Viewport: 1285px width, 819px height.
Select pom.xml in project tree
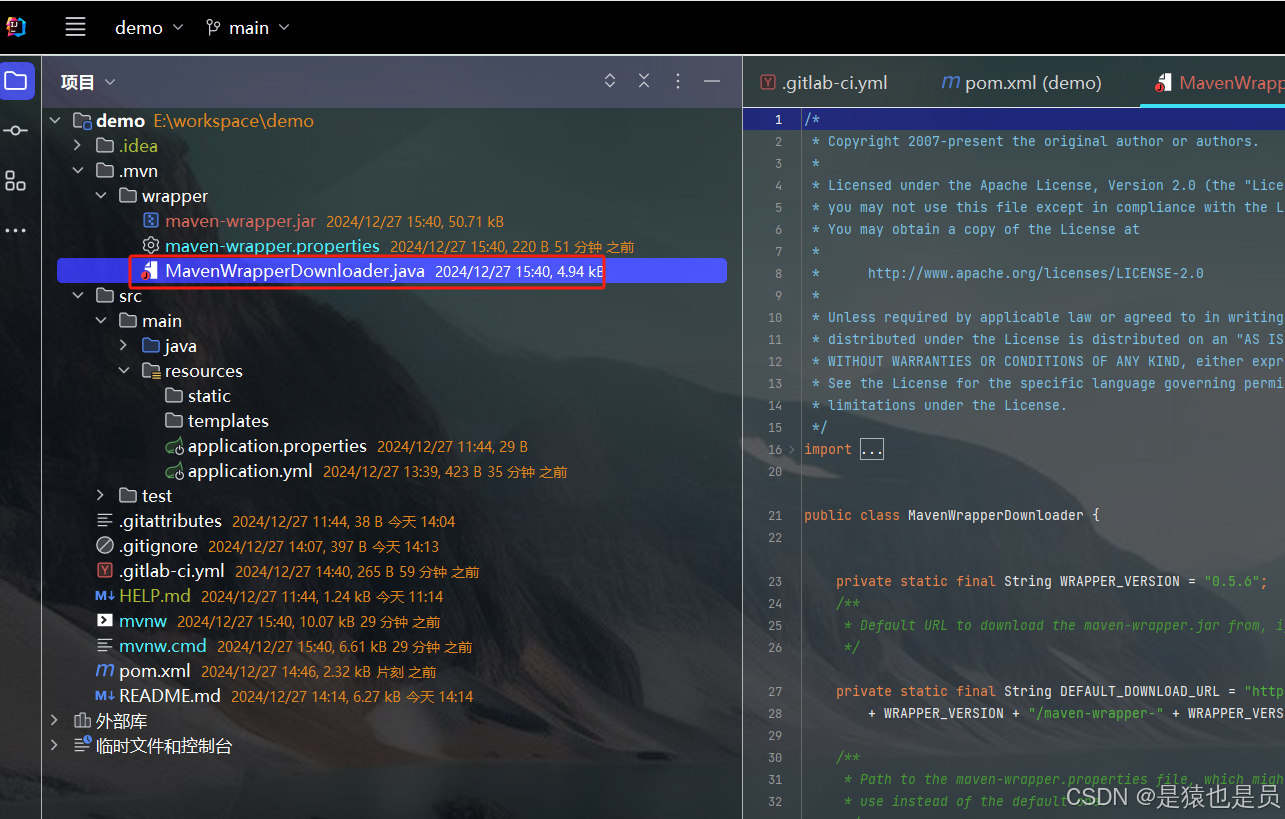click(154, 671)
